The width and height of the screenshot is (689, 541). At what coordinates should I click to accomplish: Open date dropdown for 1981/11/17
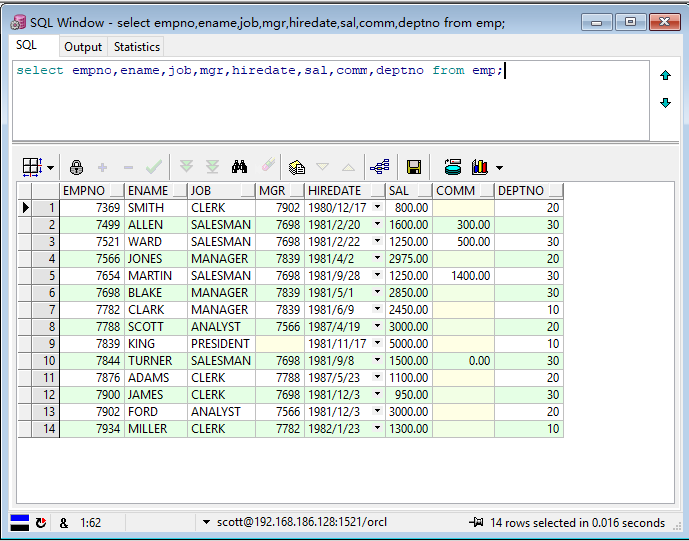pyautogui.click(x=377, y=343)
